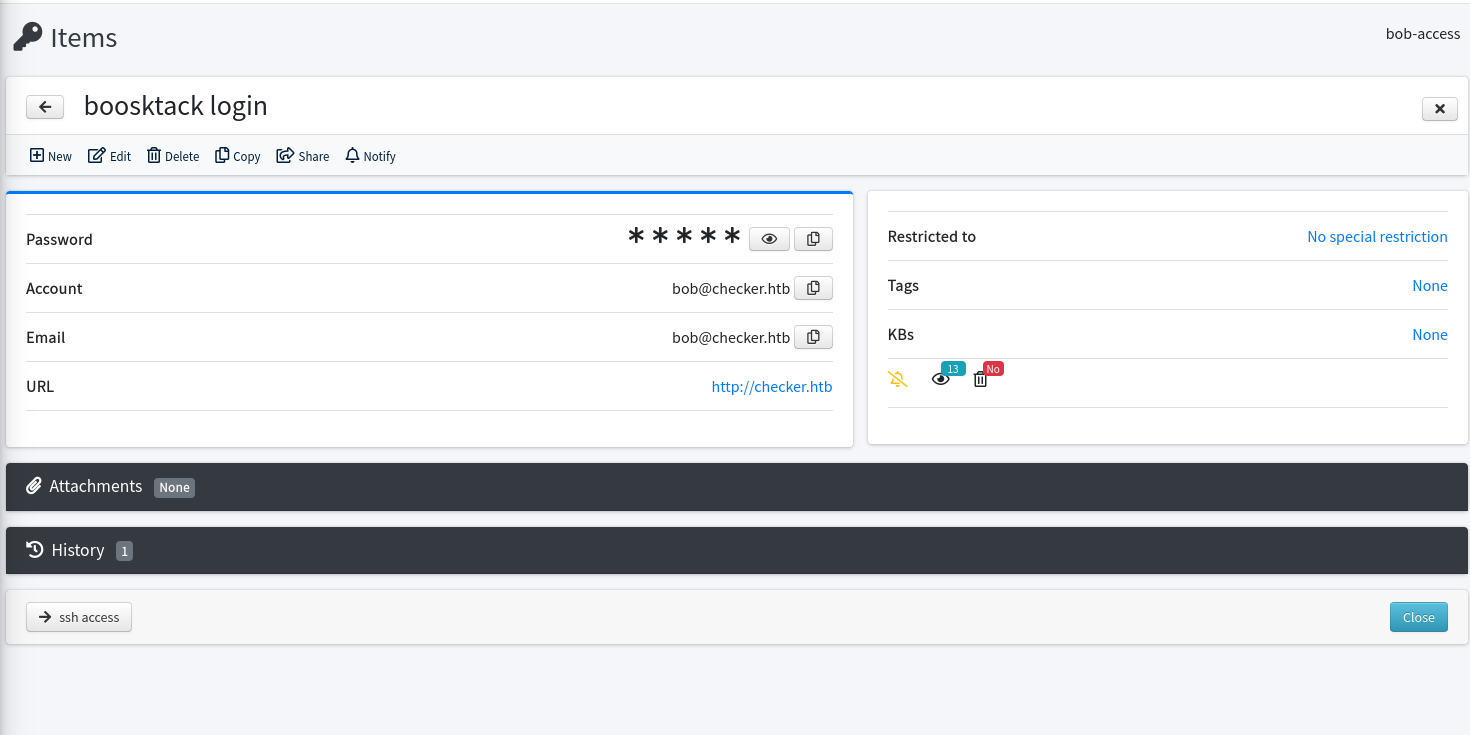Click the back arrow beside boosktack login

[x=45, y=107]
